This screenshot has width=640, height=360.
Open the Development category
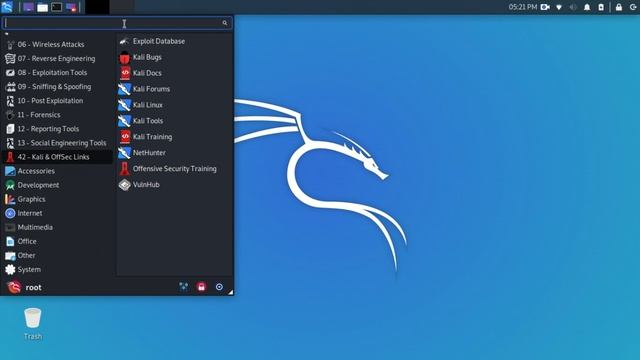coord(57,185)
